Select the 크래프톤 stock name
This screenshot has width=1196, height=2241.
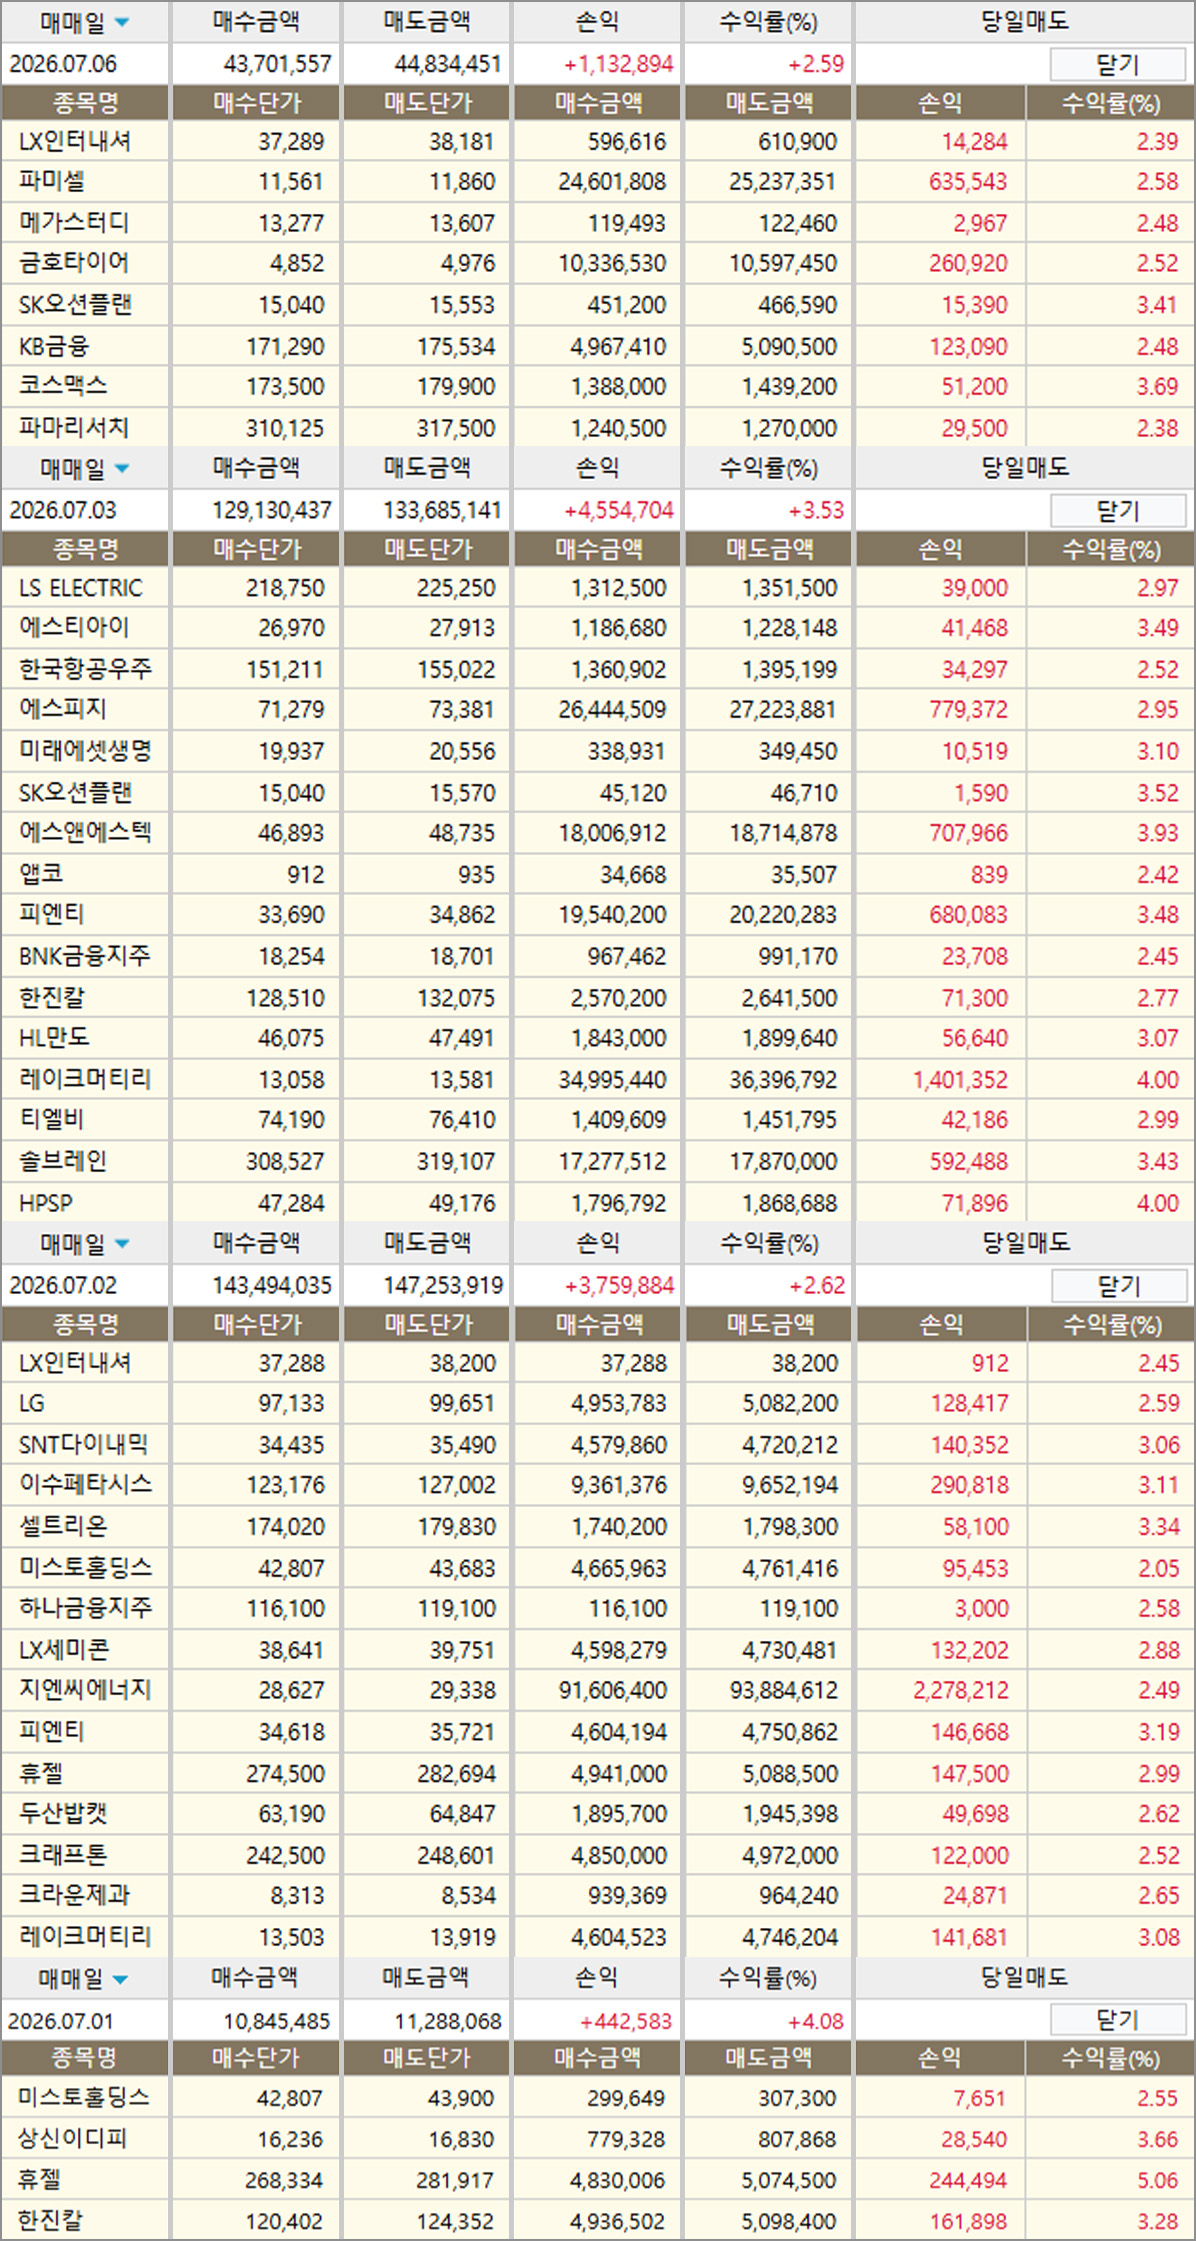pyautogui.click(x=63, y=1855)
